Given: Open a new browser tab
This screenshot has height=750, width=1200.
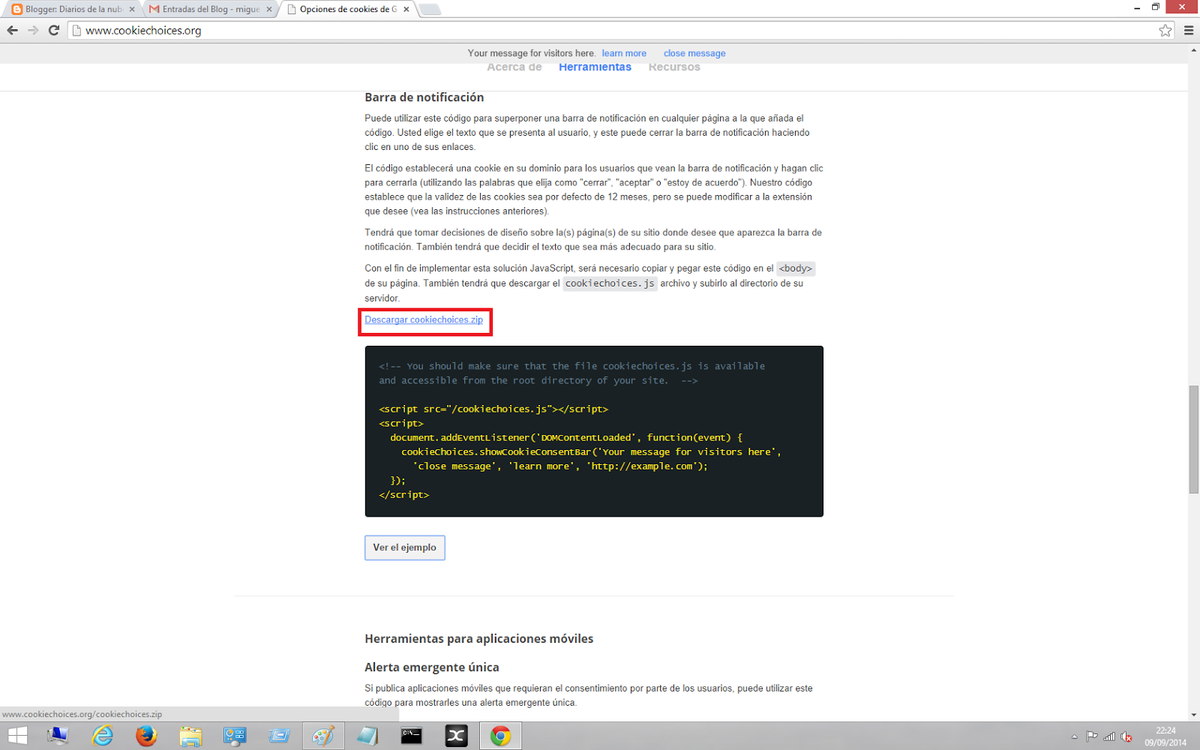Looking at the screenshot, I should click(x=428, y=9).
